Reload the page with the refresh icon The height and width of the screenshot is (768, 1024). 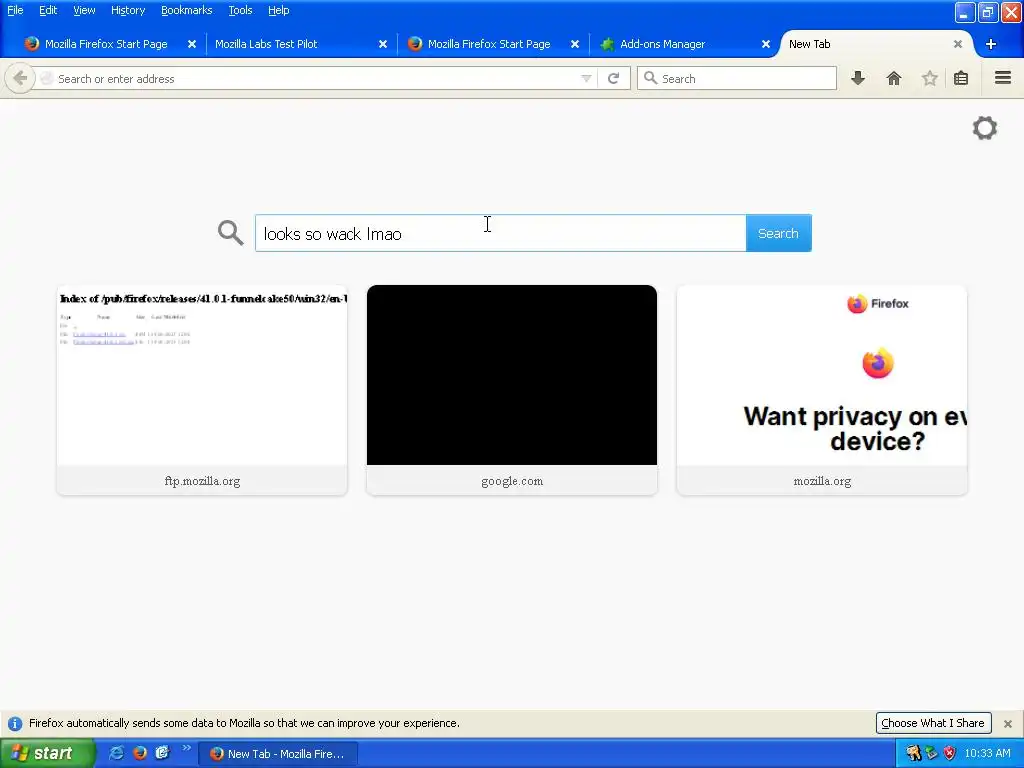click(613, 78)
